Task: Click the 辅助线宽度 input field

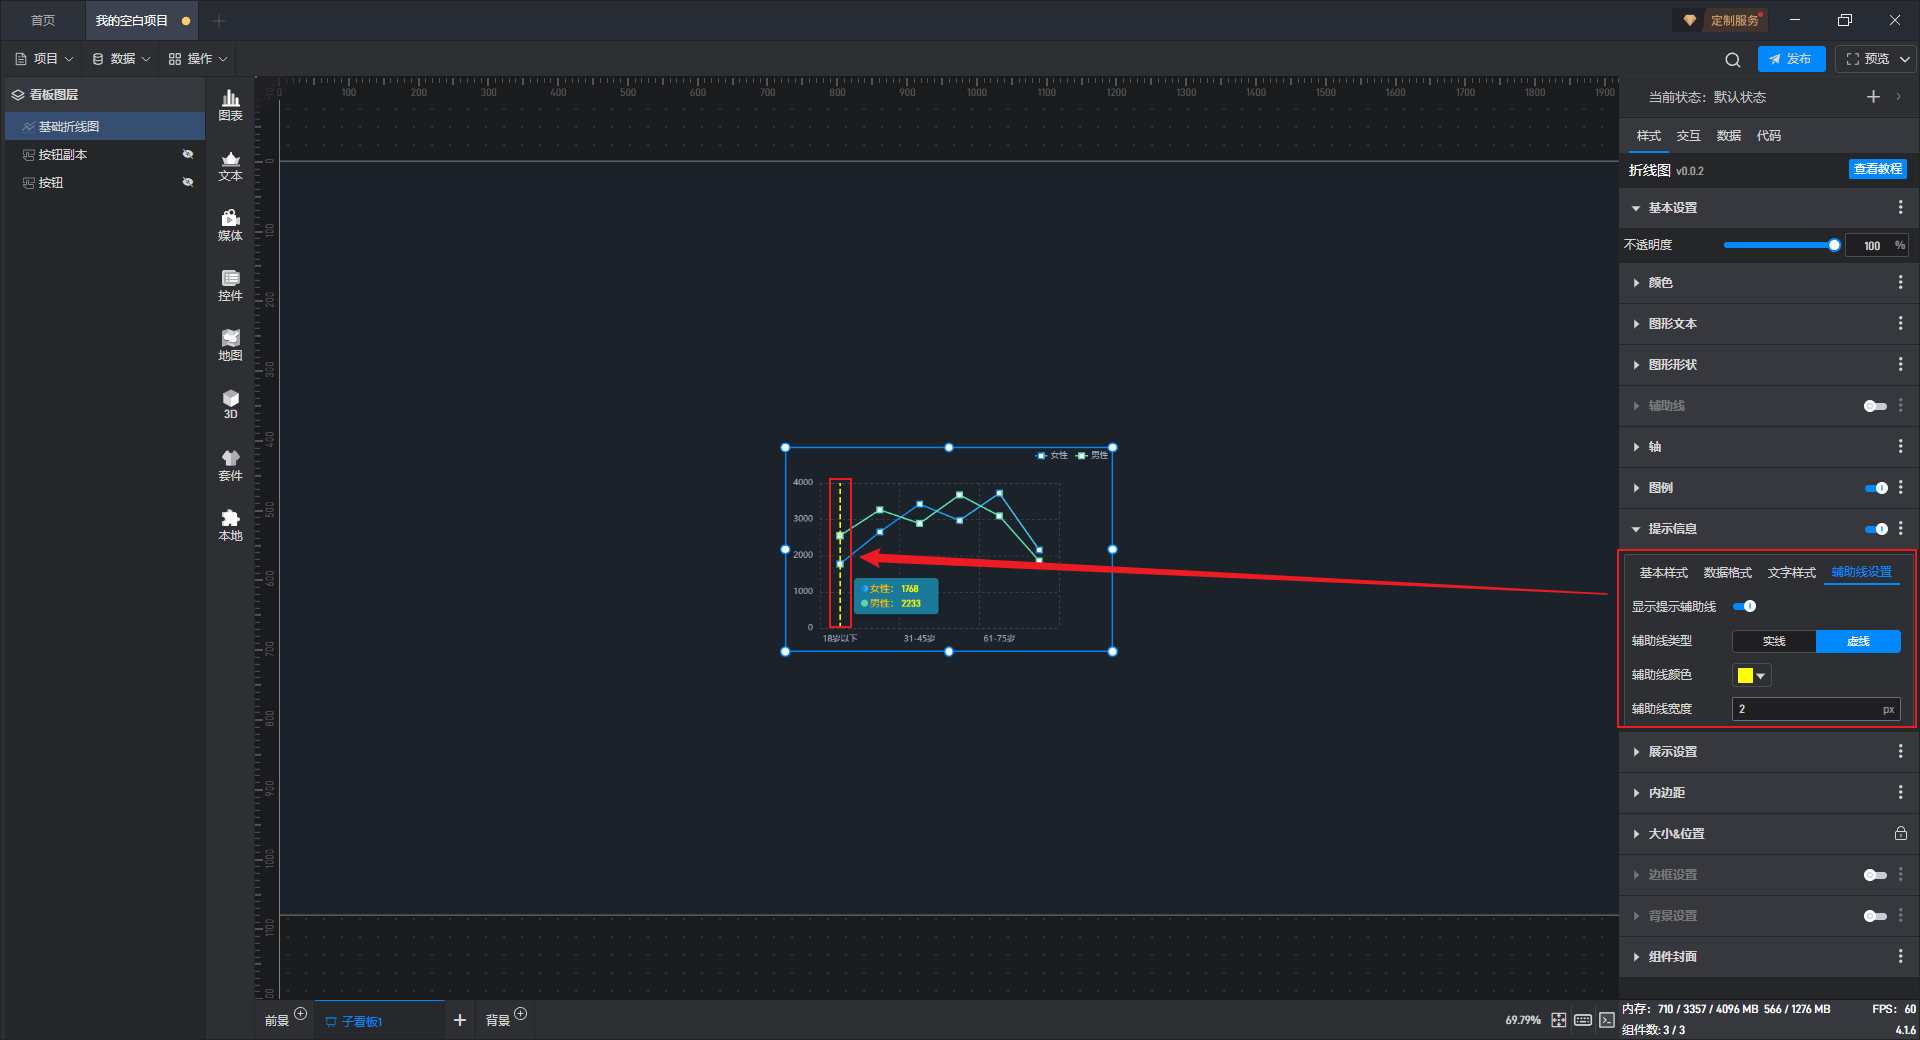Action: [1816, 709]
